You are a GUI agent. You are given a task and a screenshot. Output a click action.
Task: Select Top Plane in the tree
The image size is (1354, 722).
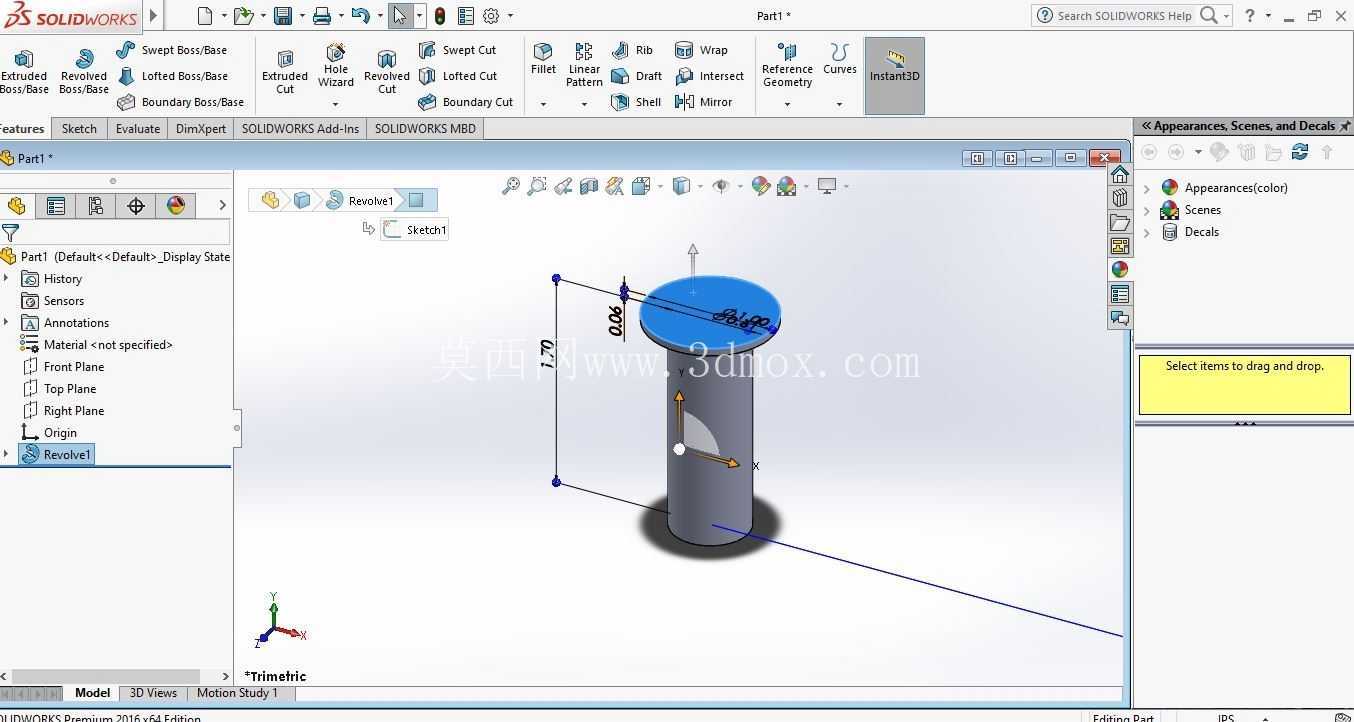click(x=59, y=389)
